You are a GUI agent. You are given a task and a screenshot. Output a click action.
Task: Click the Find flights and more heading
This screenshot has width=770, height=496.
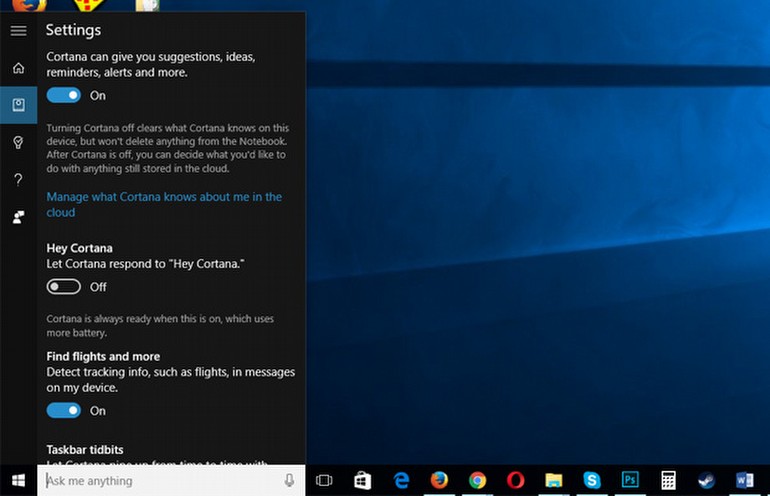(103, 357)
